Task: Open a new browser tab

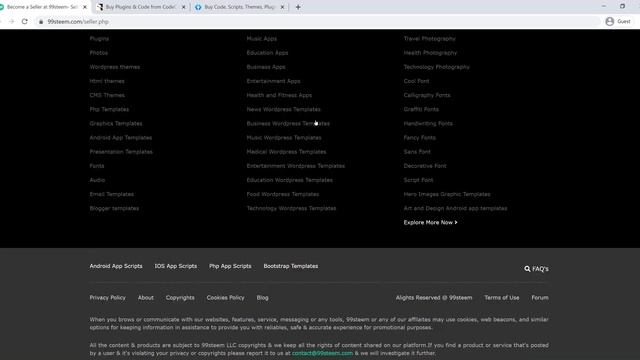Action: click(298, 7)
